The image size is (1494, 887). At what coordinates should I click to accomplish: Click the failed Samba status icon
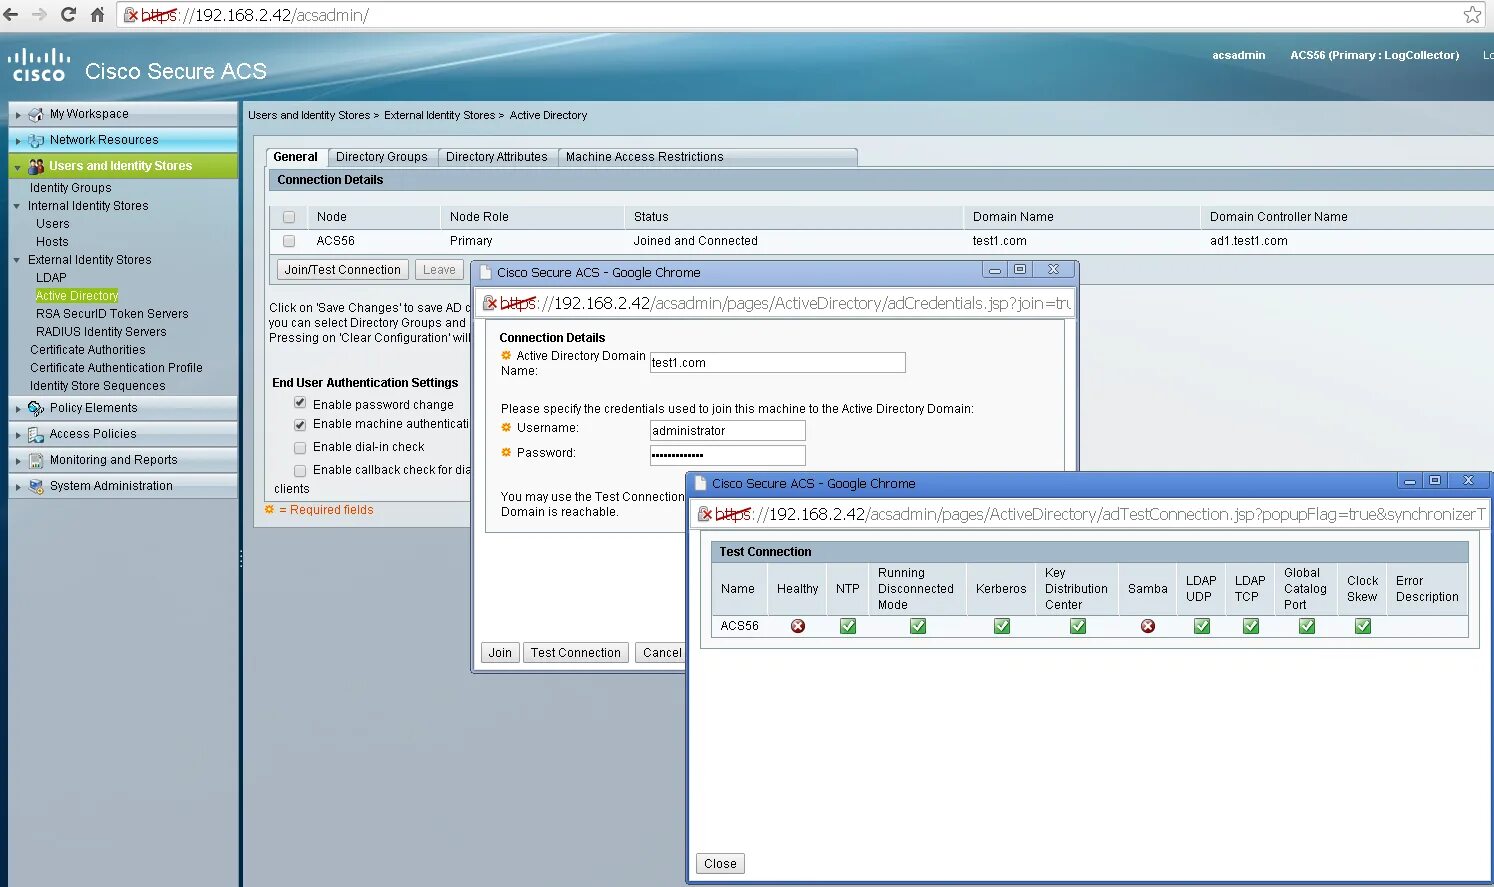click(1148, 626)
